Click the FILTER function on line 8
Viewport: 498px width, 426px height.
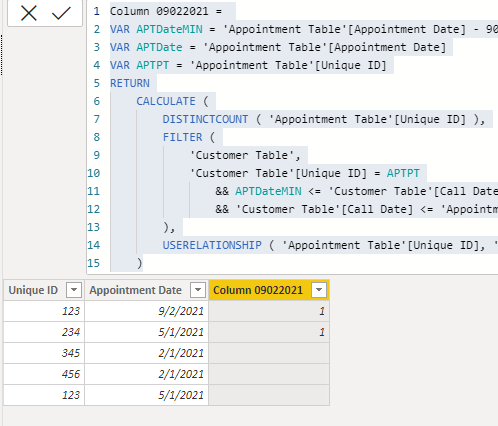click(x=182, y=137)
